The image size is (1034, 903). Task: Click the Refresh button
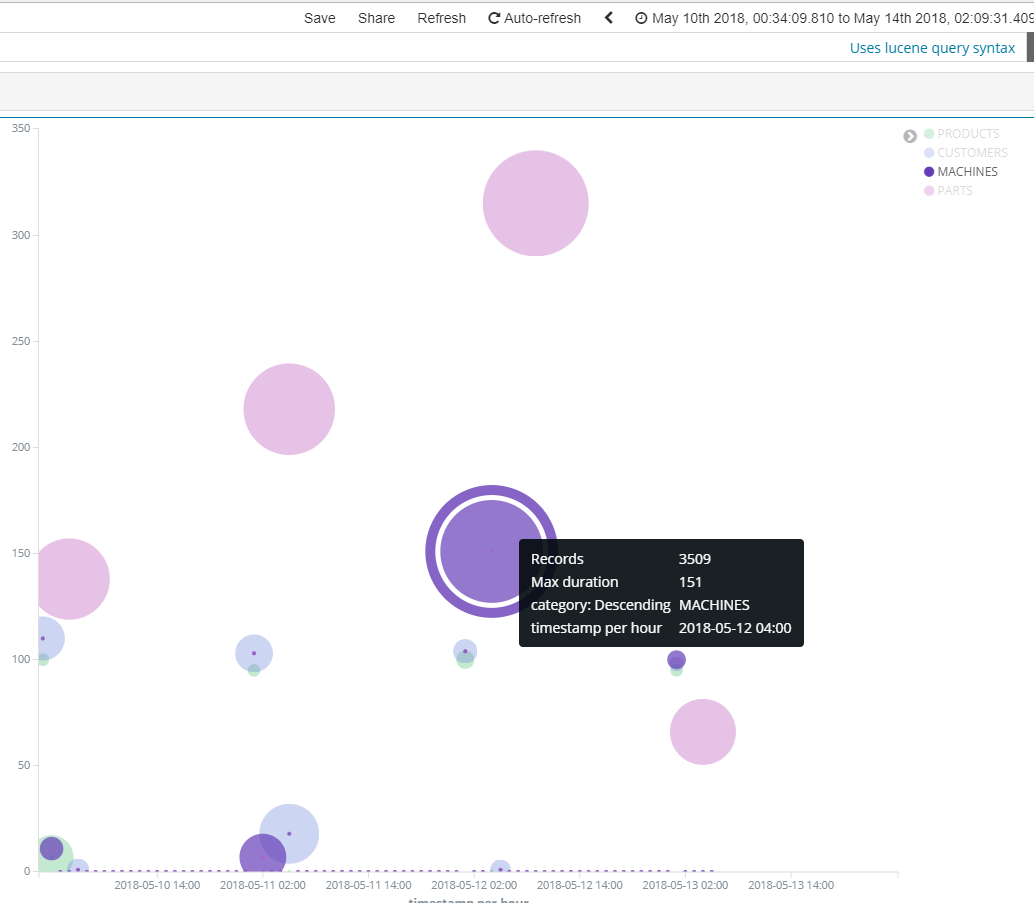point(442,18)
